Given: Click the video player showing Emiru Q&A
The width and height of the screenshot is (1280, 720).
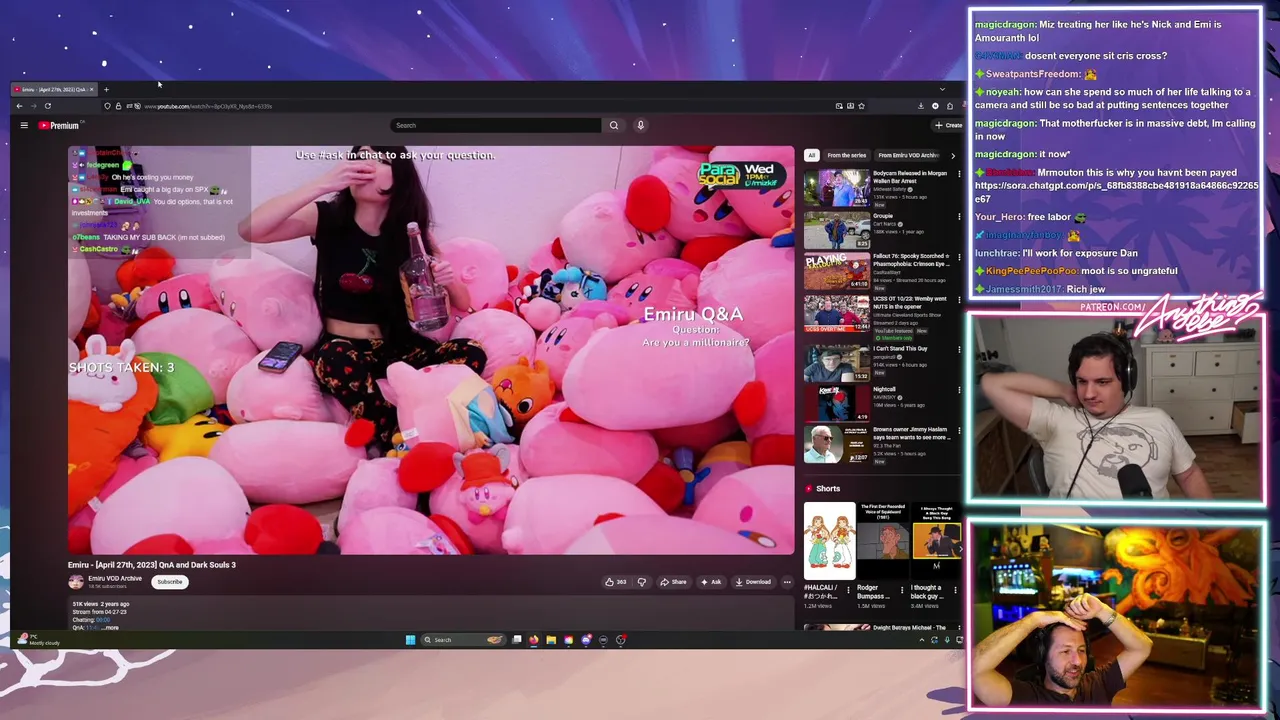Looking at the screenshot, I should (x=431, y=351).
